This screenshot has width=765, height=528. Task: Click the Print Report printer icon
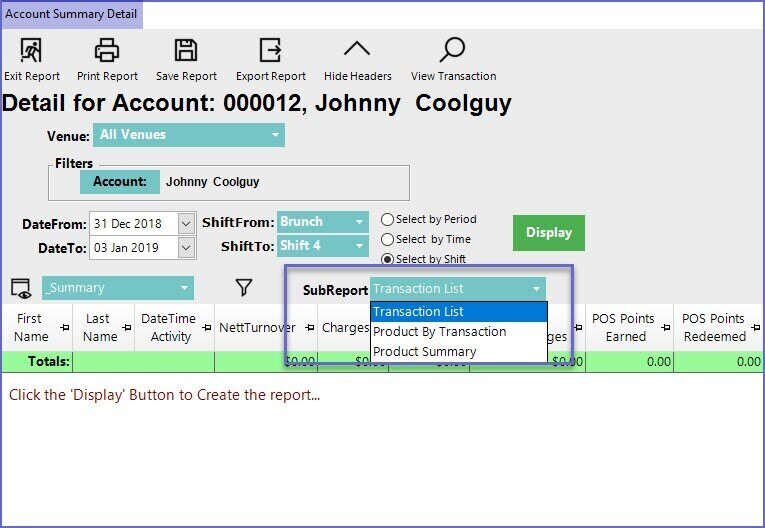click(x=107, y=51)
